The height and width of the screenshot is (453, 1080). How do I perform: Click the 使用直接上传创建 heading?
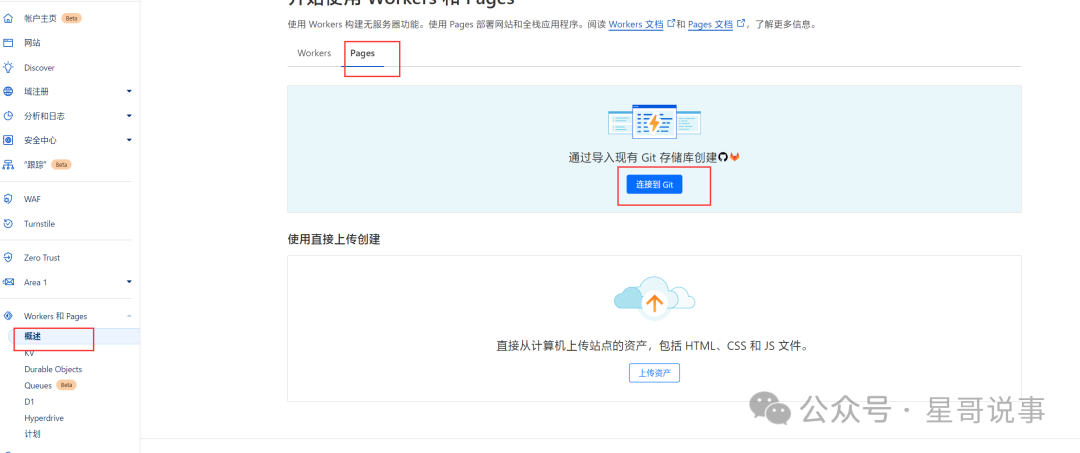(x=334, y=240)
